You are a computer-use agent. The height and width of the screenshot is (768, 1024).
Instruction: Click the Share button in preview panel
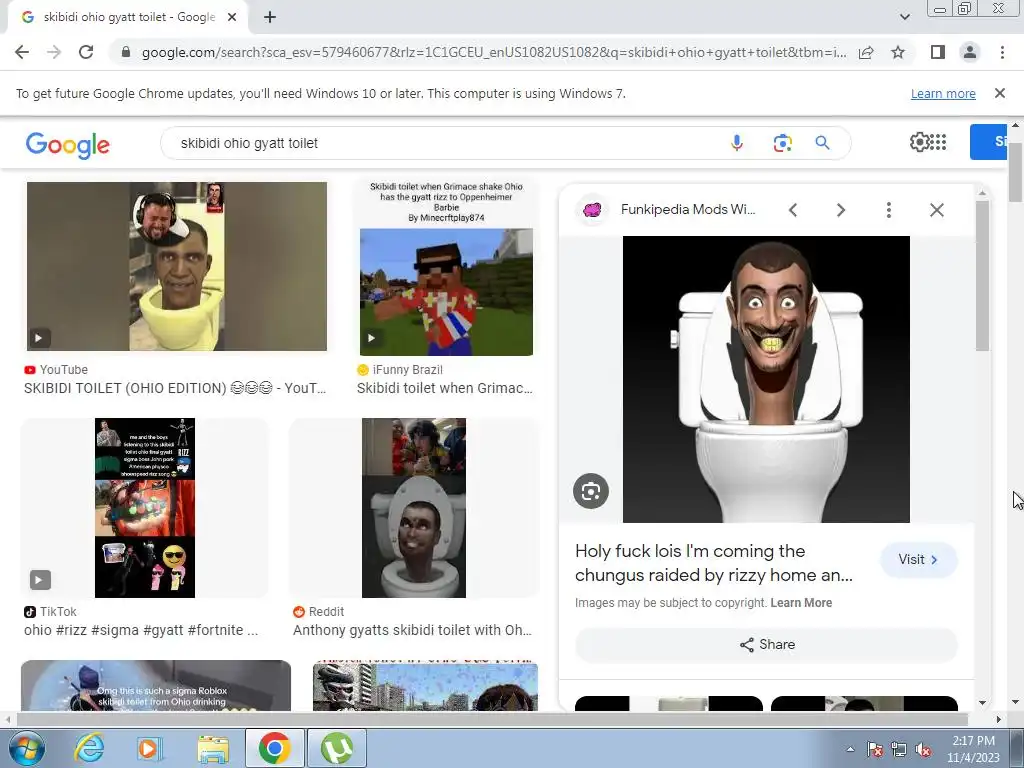pyautogui.click(x=766, y=645)
